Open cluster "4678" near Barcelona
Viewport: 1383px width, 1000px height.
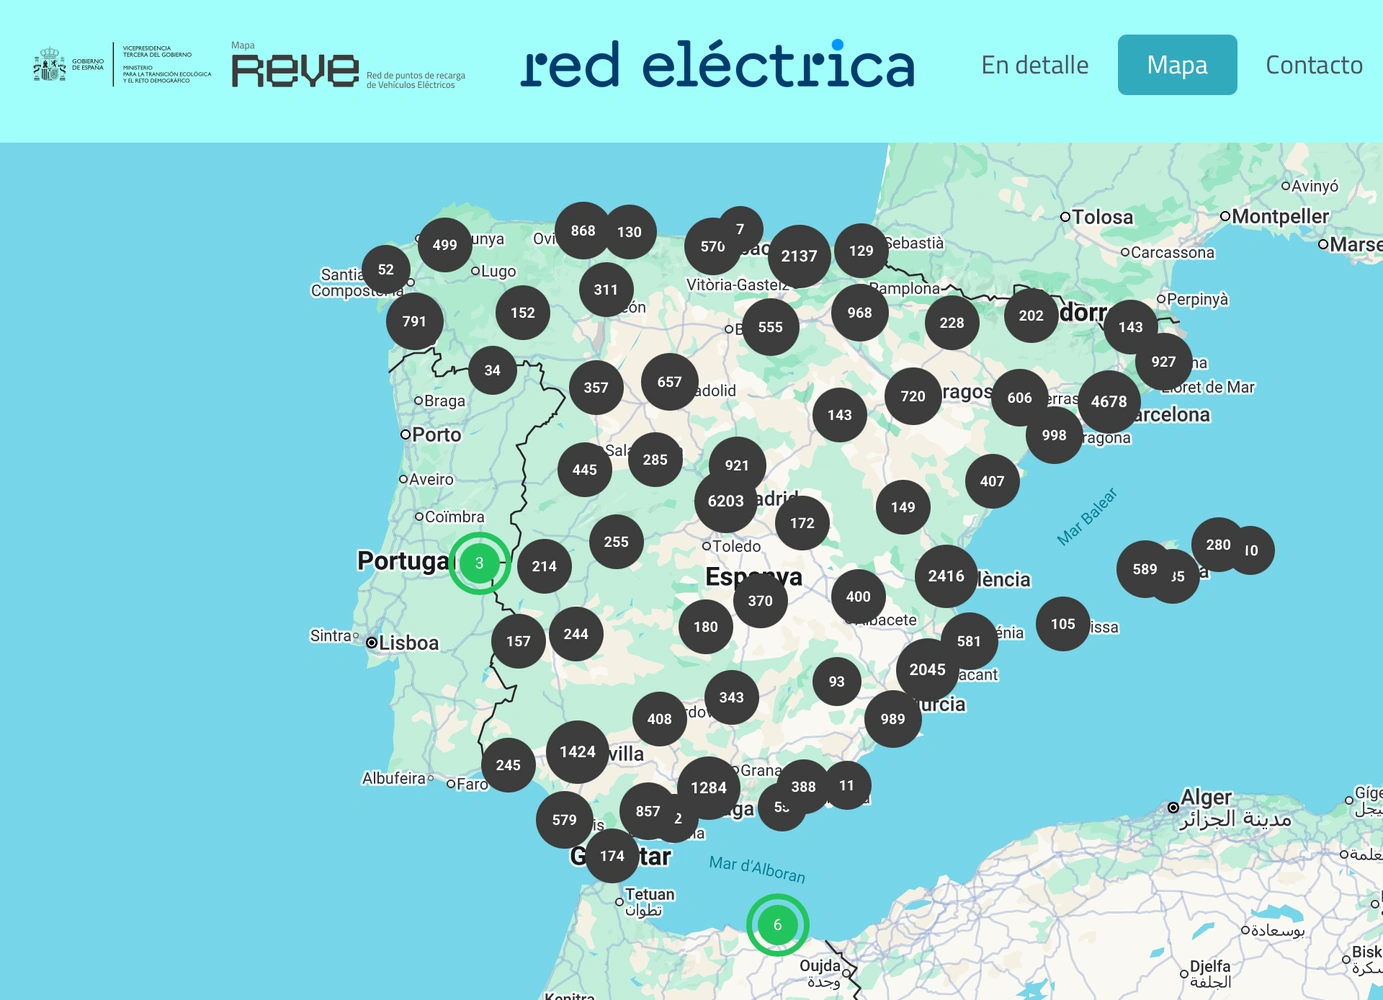(x=1108, y=401)
